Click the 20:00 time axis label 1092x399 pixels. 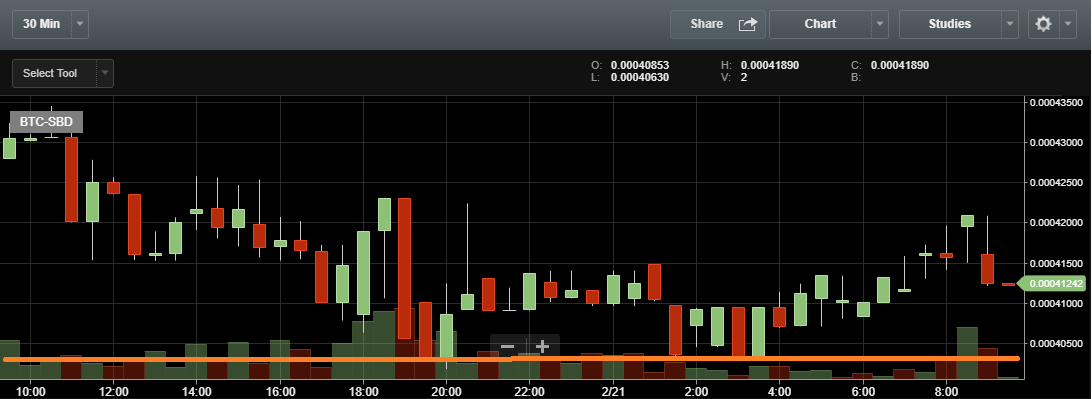pyautogui.click(x=447, y=391)
